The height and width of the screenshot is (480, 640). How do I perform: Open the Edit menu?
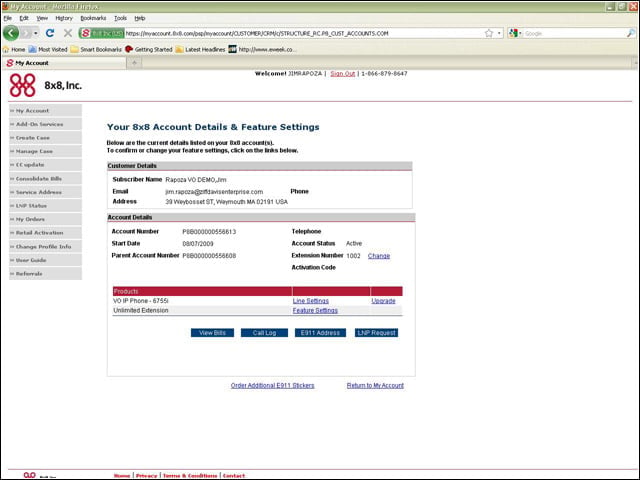click(24, 18)
